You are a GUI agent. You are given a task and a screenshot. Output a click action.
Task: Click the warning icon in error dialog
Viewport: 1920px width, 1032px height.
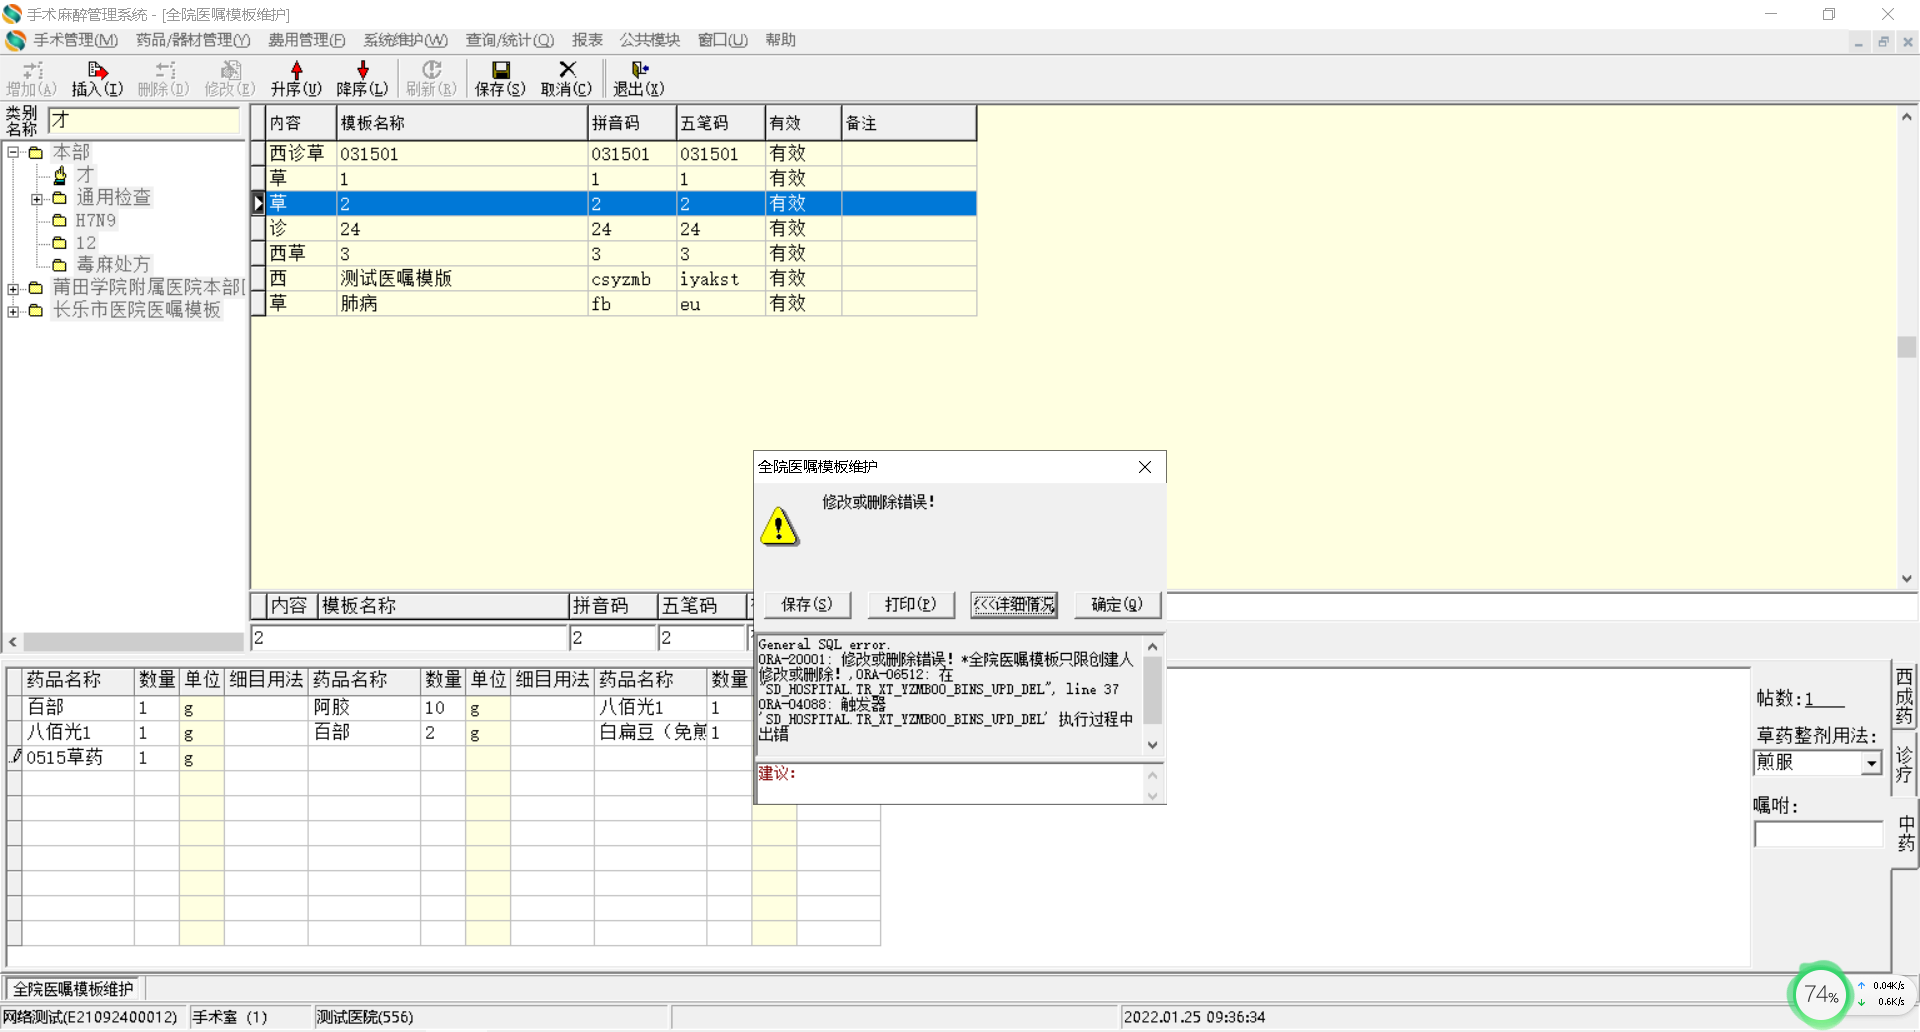coord(779,526)
